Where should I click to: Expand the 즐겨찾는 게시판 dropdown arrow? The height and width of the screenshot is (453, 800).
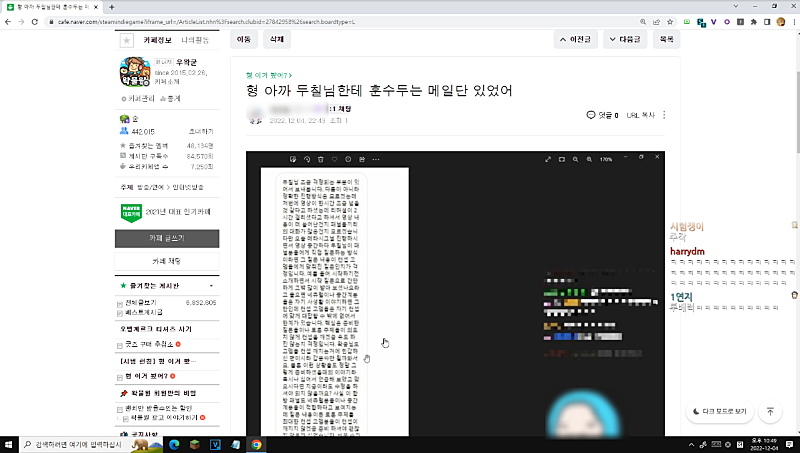click(212, 285)
